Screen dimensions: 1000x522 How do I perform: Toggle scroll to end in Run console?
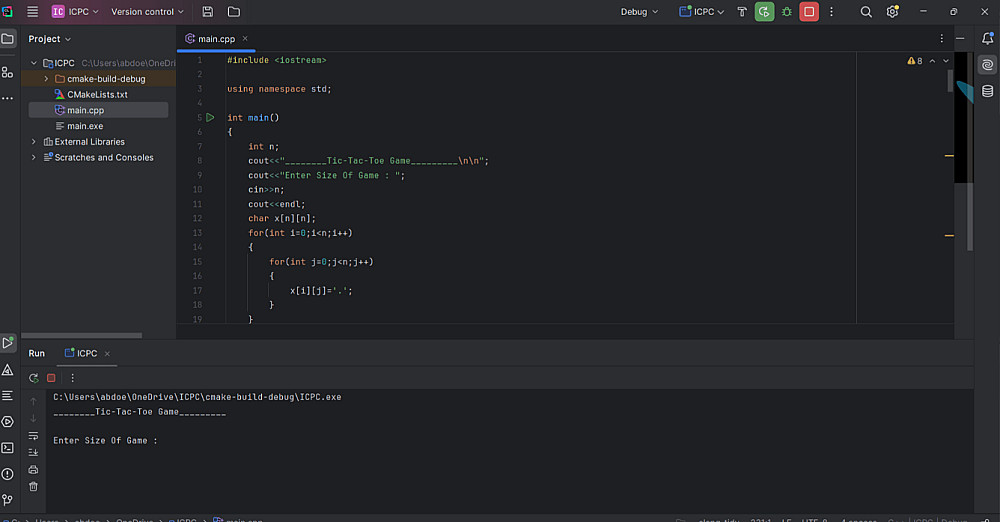click(33, 452)
